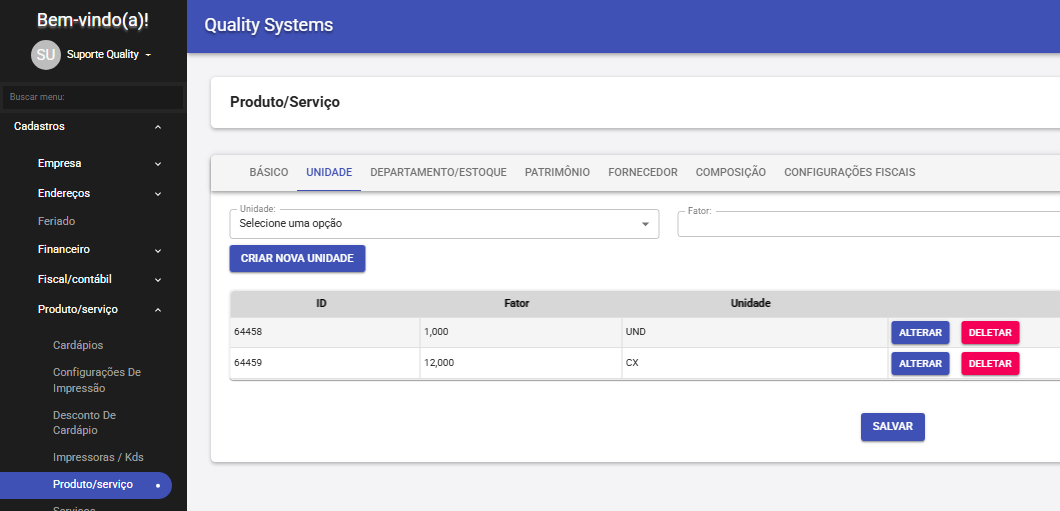
Task: Open Cardápios in the sidebar
Action: [78, 345]
